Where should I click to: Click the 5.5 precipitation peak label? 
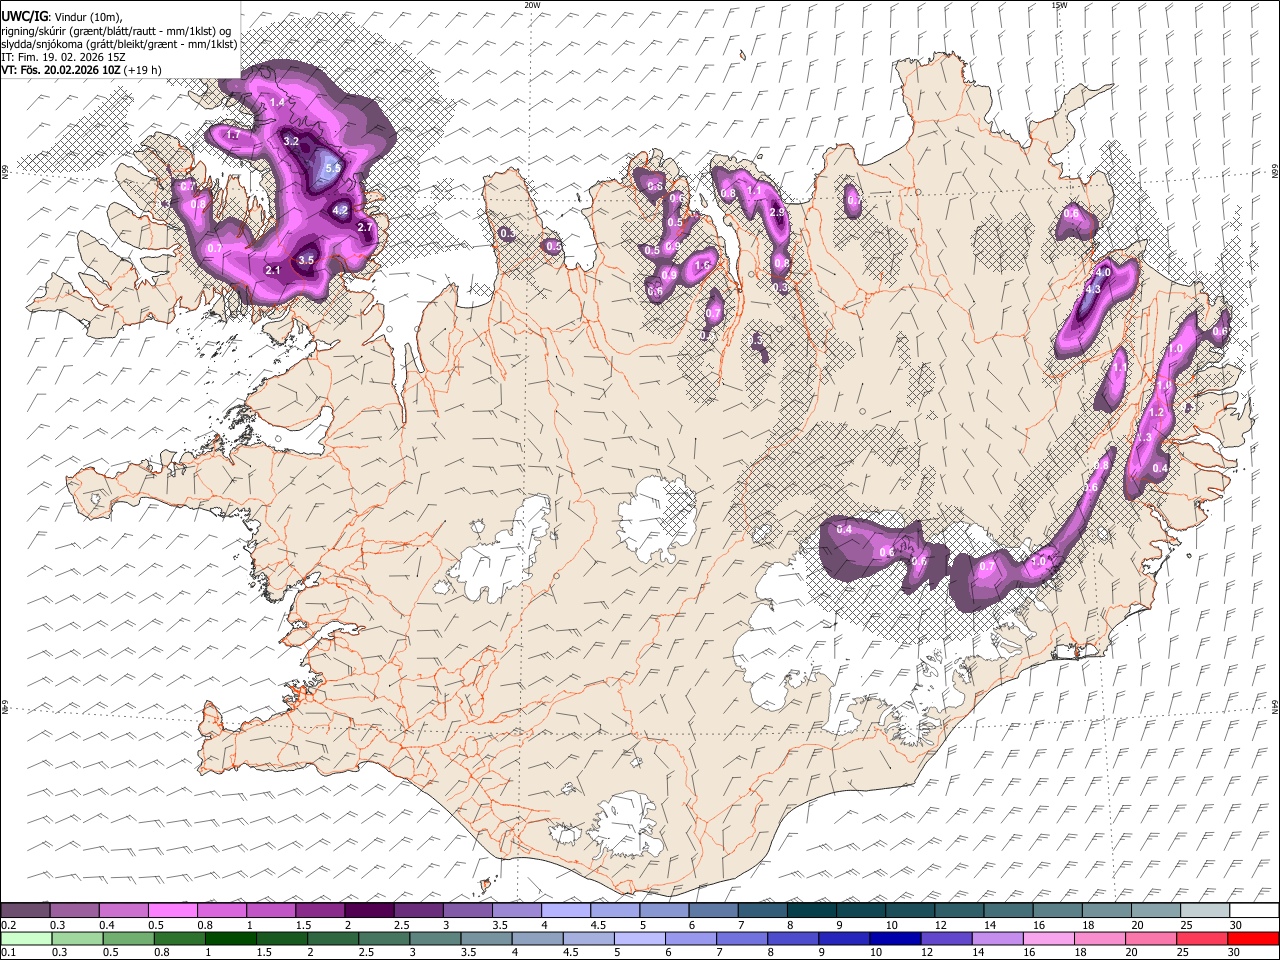pos(334,168)
